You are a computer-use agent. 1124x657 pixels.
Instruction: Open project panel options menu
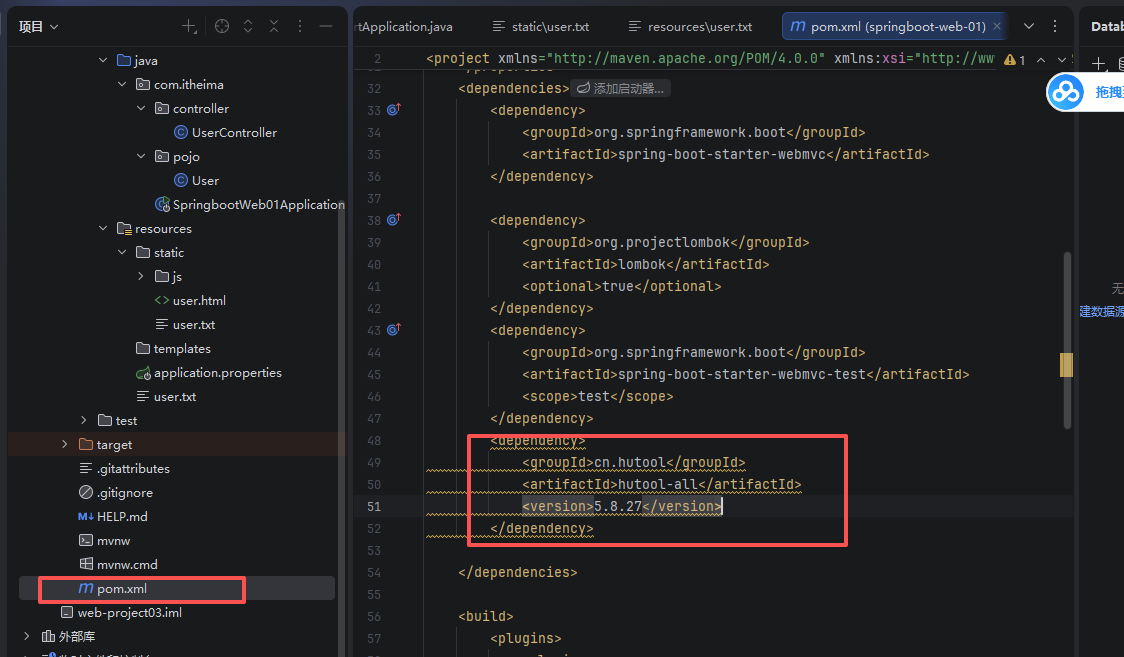click(x=300, y=27)
